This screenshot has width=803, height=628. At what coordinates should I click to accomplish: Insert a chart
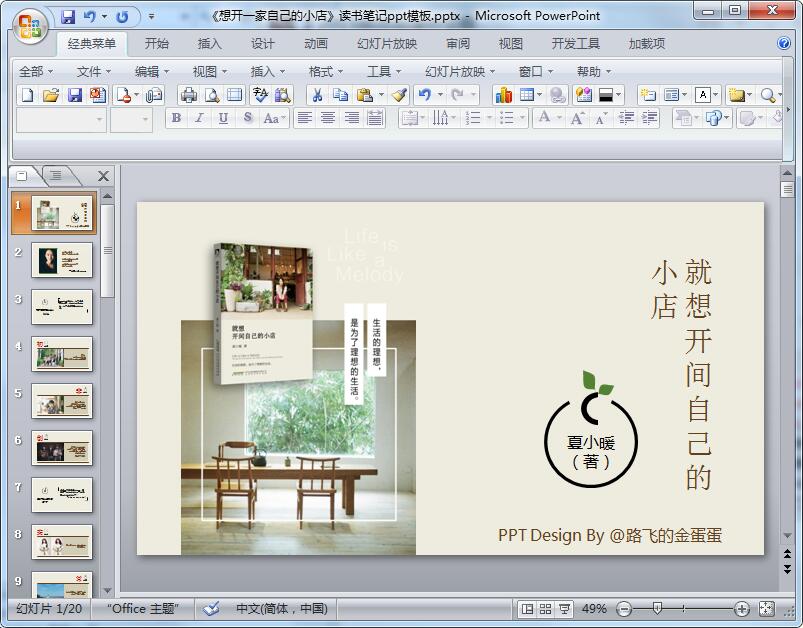pos(503,95)
